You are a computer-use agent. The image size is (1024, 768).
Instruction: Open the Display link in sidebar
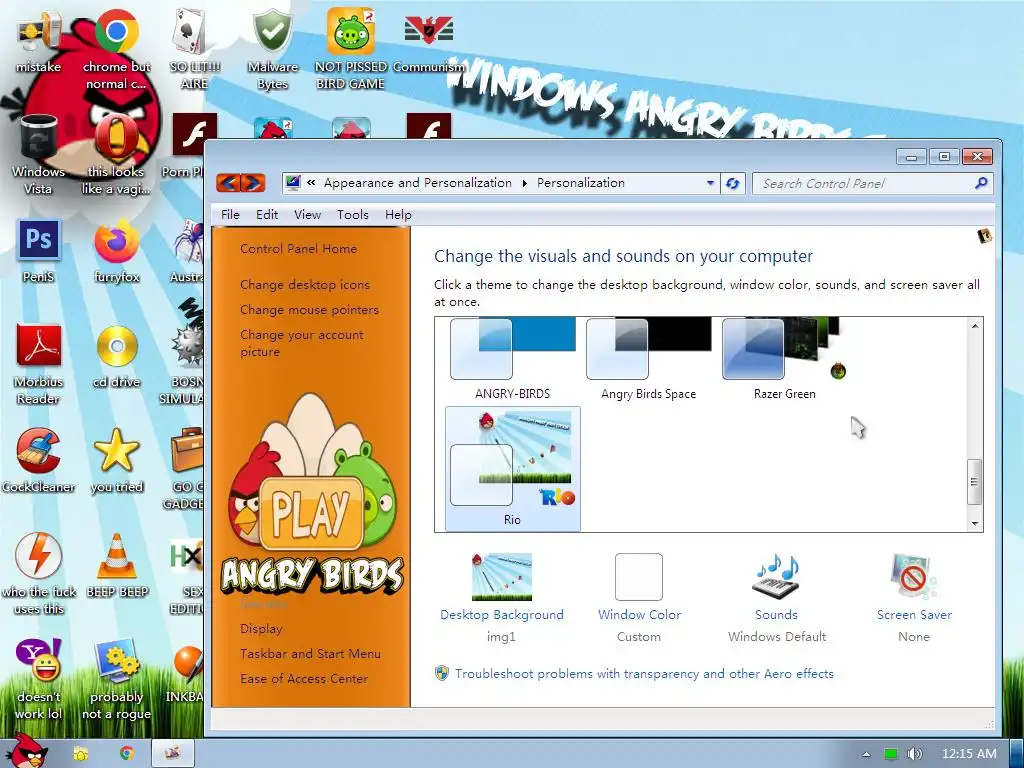click(261, 629)
